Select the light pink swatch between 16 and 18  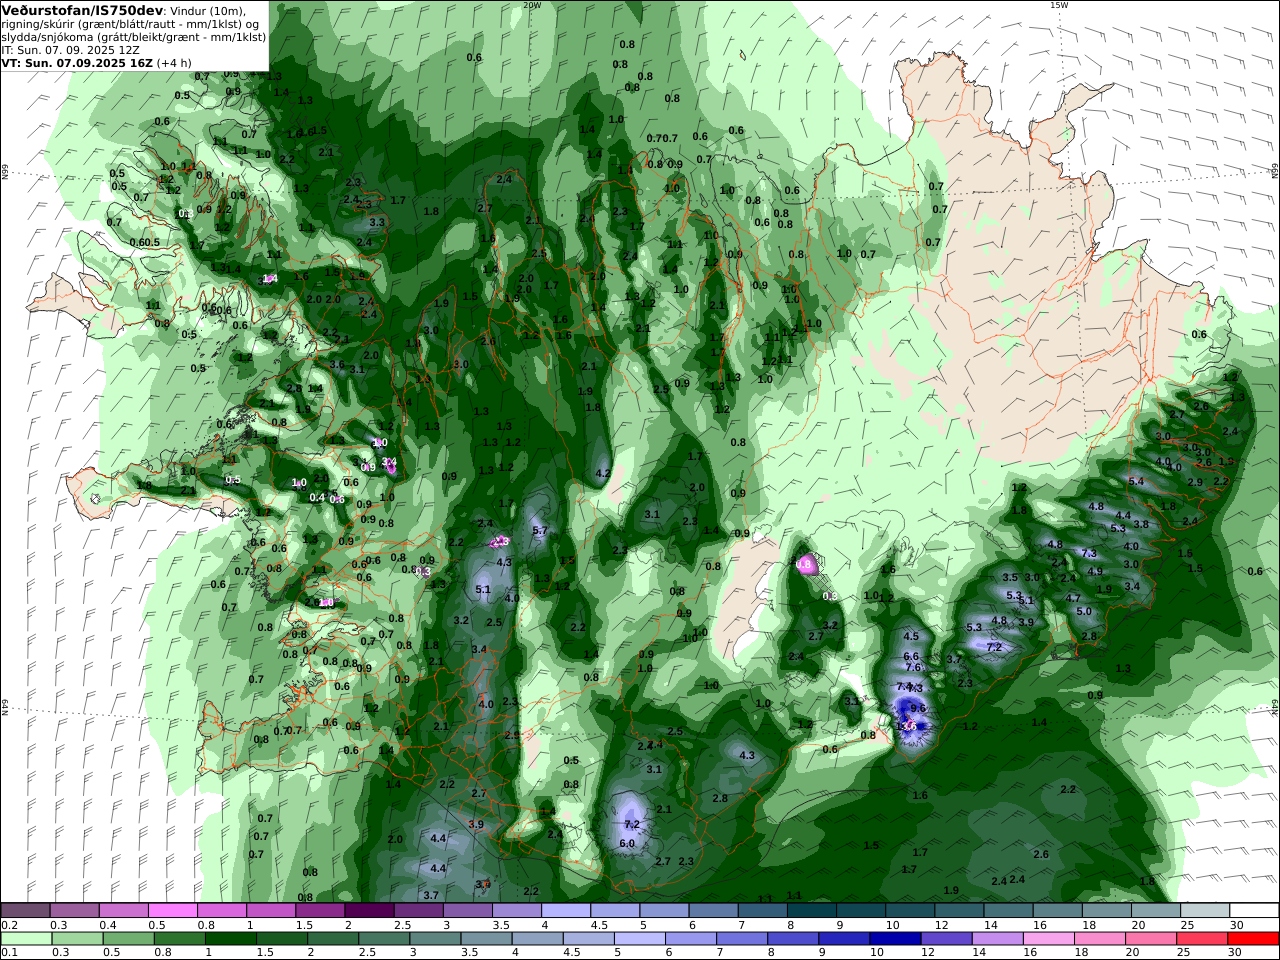[x=1048, y=938]
